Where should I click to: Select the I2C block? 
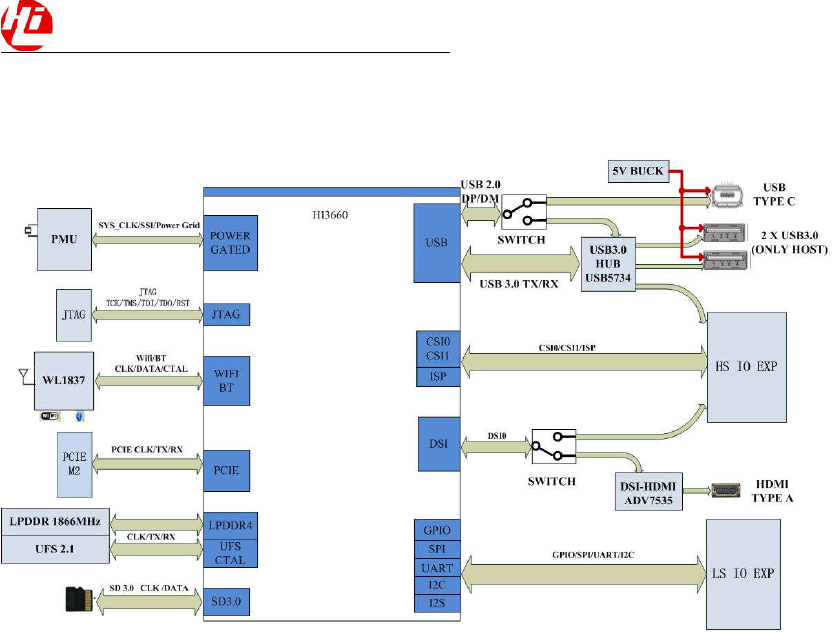437,586
